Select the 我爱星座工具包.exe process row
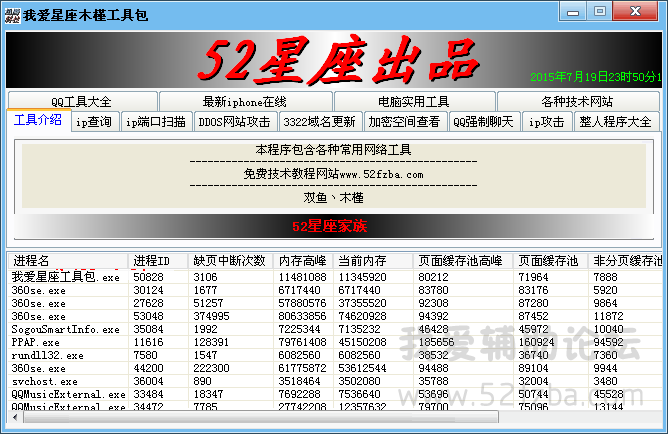The height and width of the screenshot is (434, 668). coord(336,277)
